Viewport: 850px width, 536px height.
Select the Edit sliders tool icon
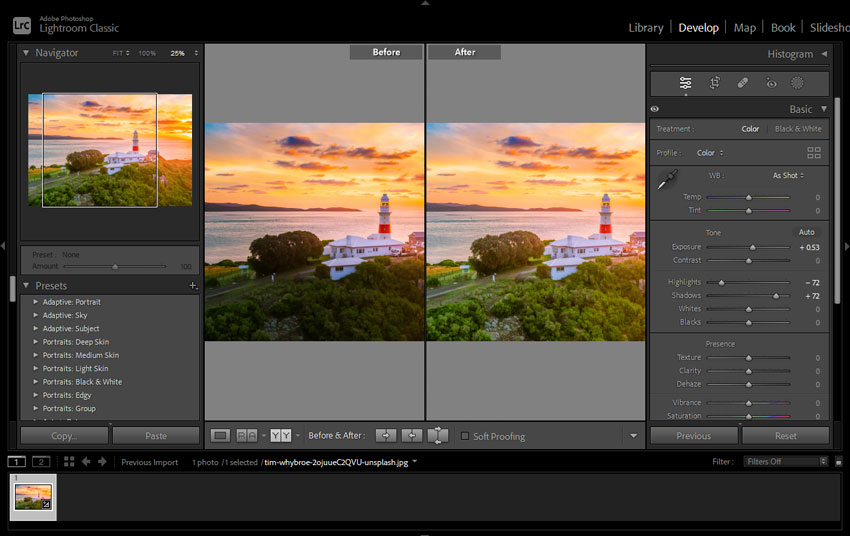[x=685, y=83]
